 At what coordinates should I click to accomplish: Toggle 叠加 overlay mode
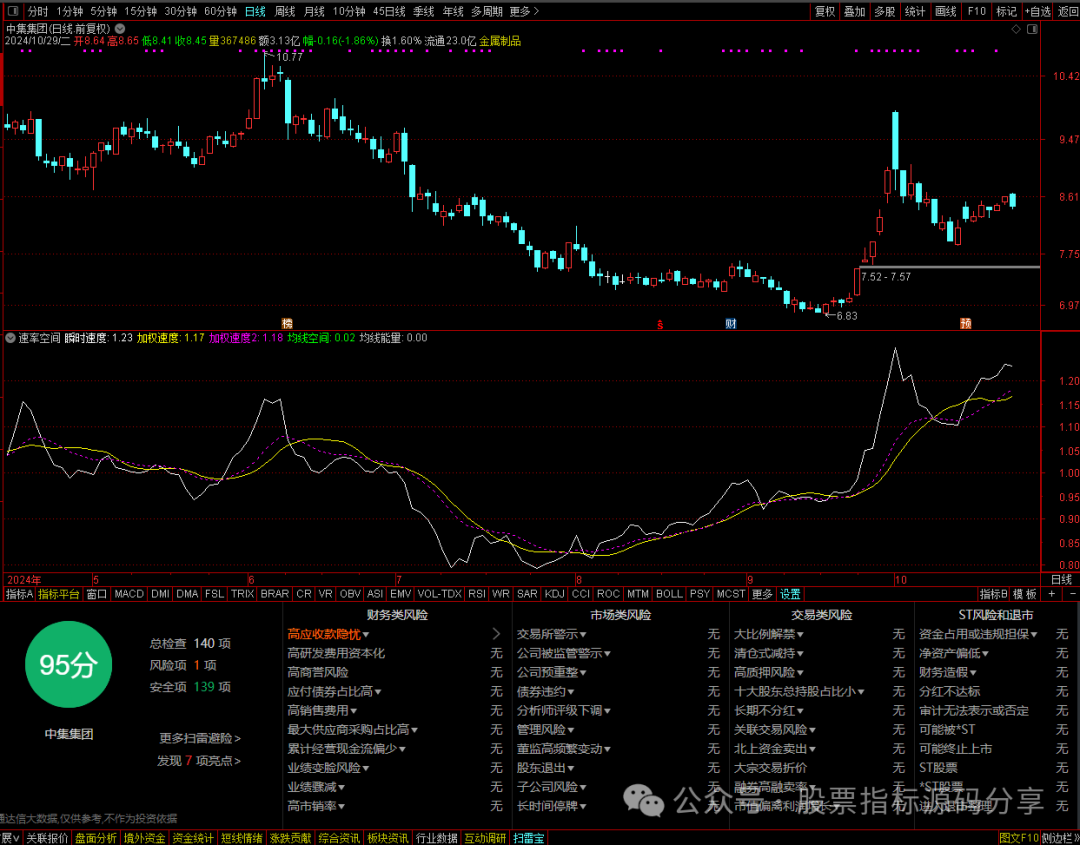click(855, 11)
